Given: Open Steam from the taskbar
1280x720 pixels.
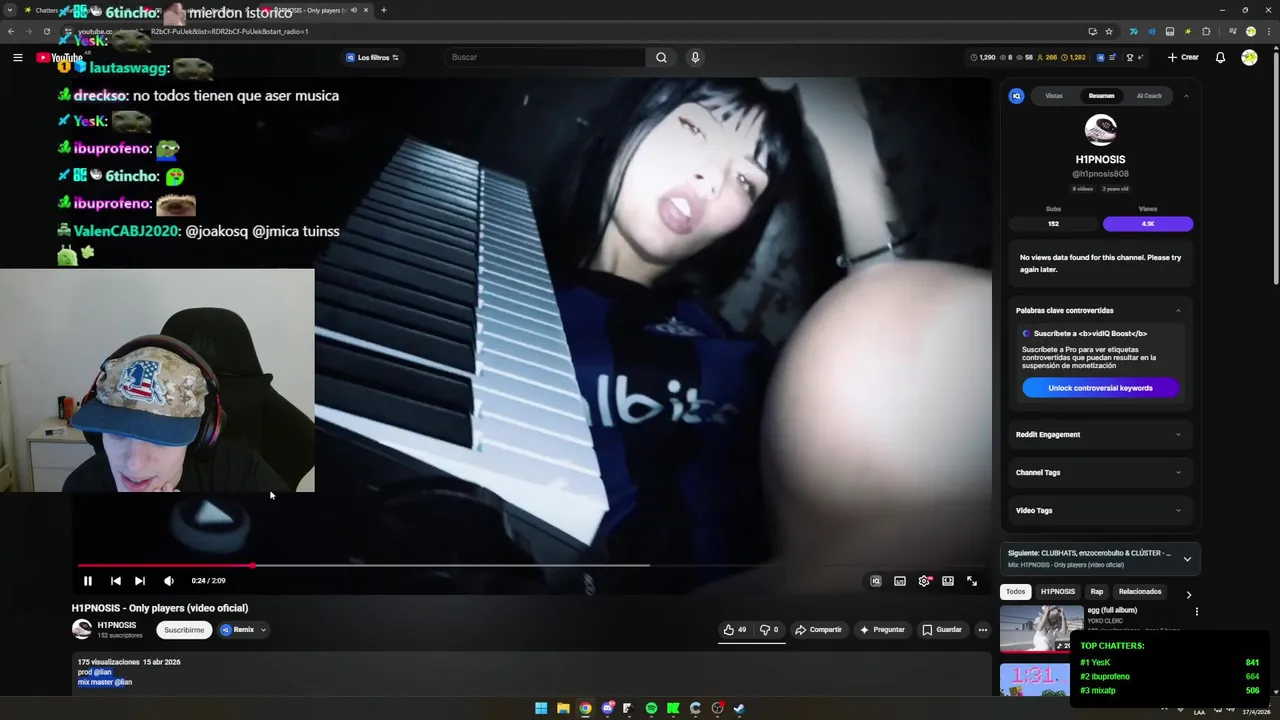Looking at the screenshot, I should 739,708.
